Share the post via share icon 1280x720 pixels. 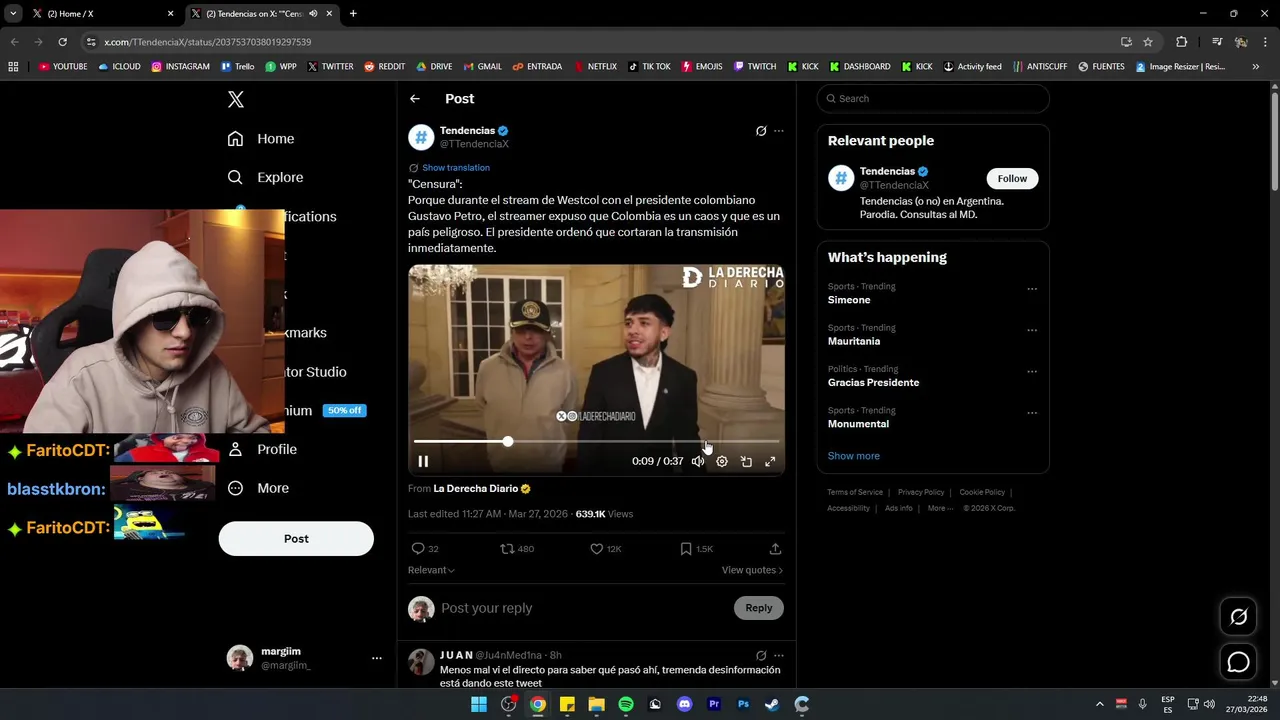(x=775, y=549)
